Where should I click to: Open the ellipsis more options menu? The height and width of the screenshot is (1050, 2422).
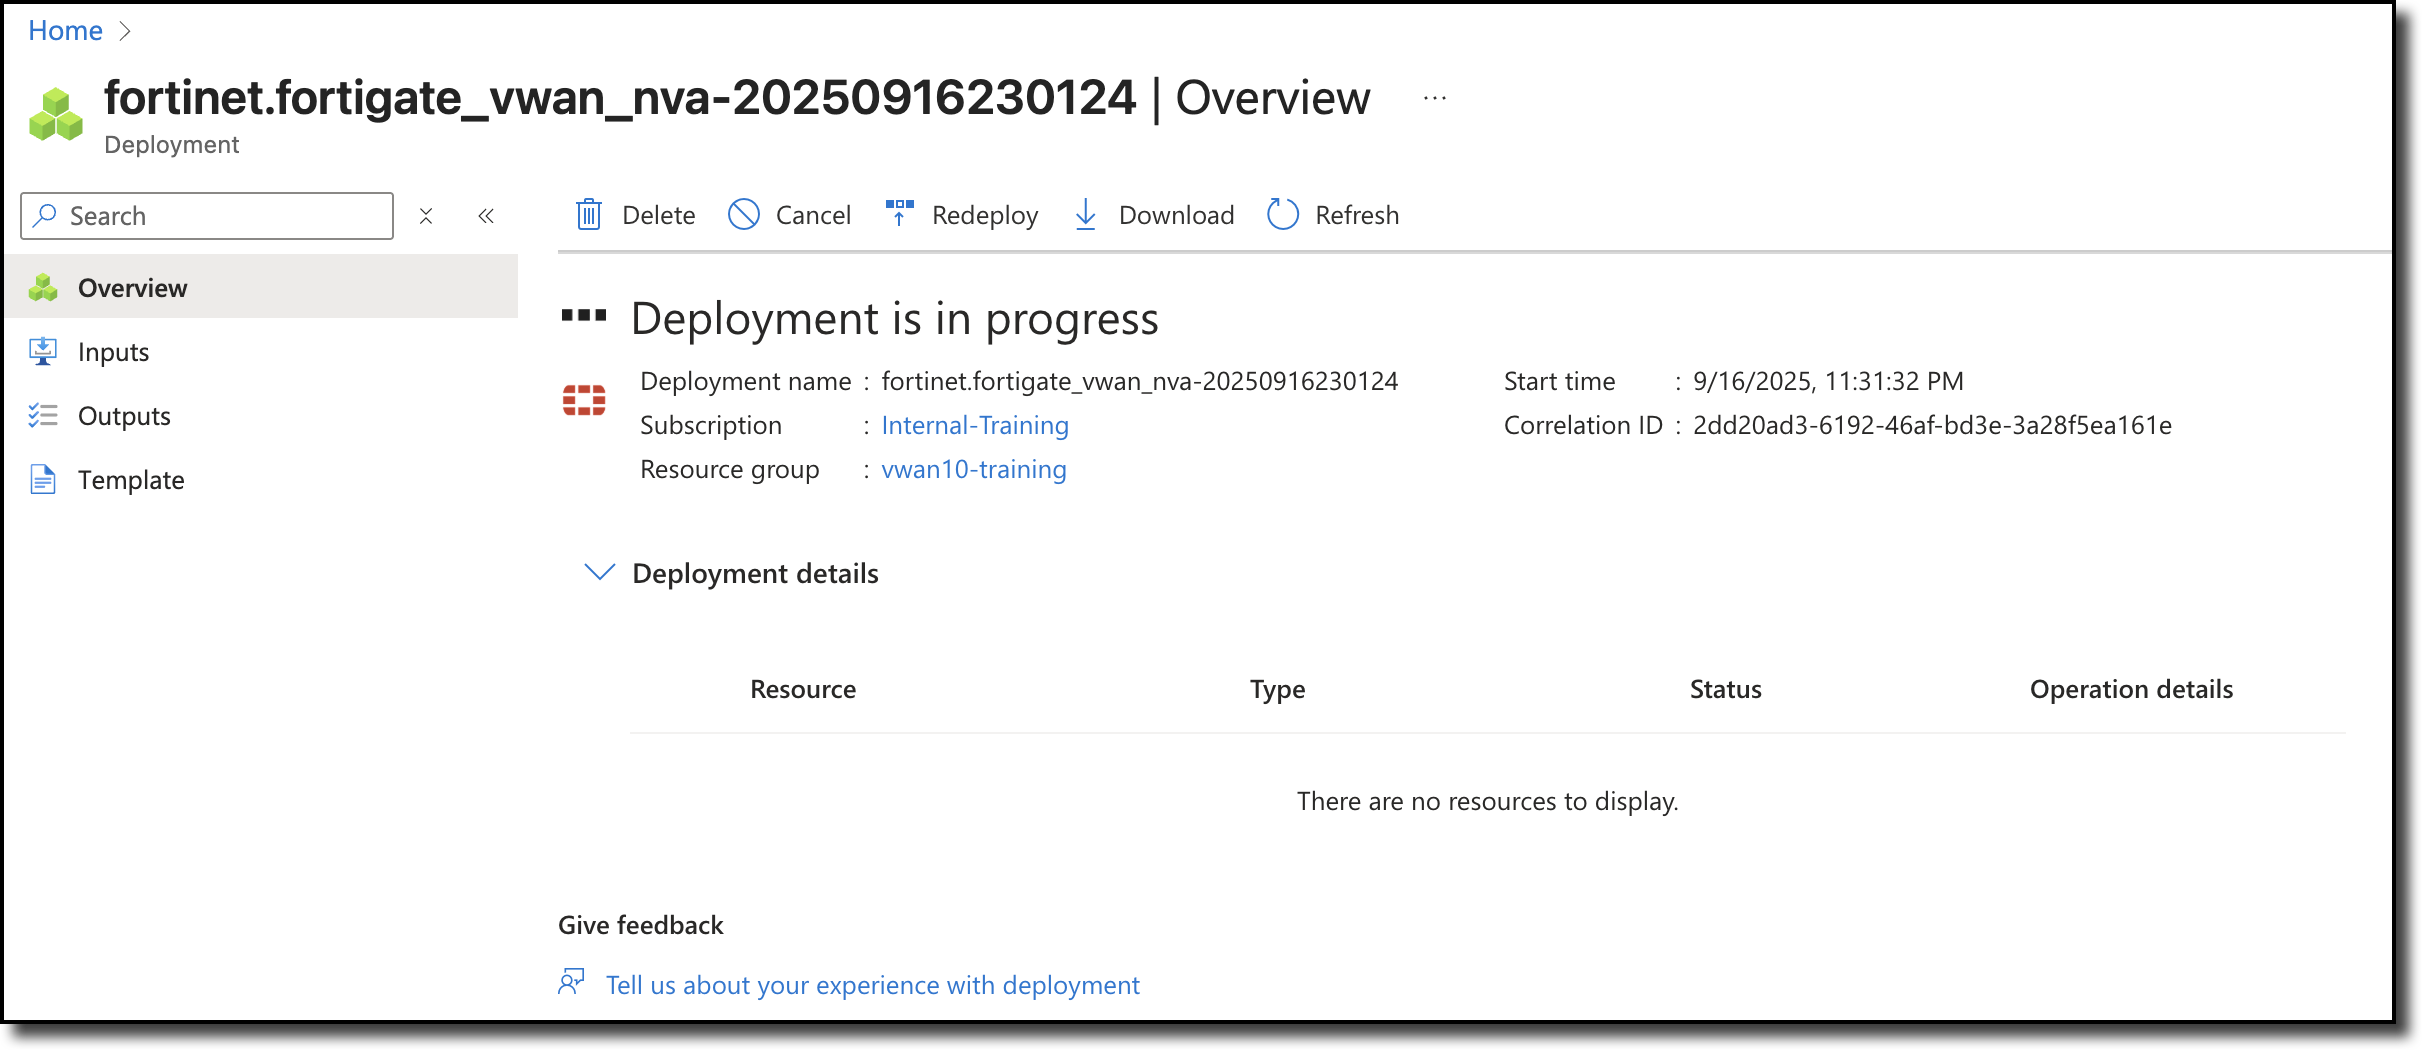point(1435,98)
